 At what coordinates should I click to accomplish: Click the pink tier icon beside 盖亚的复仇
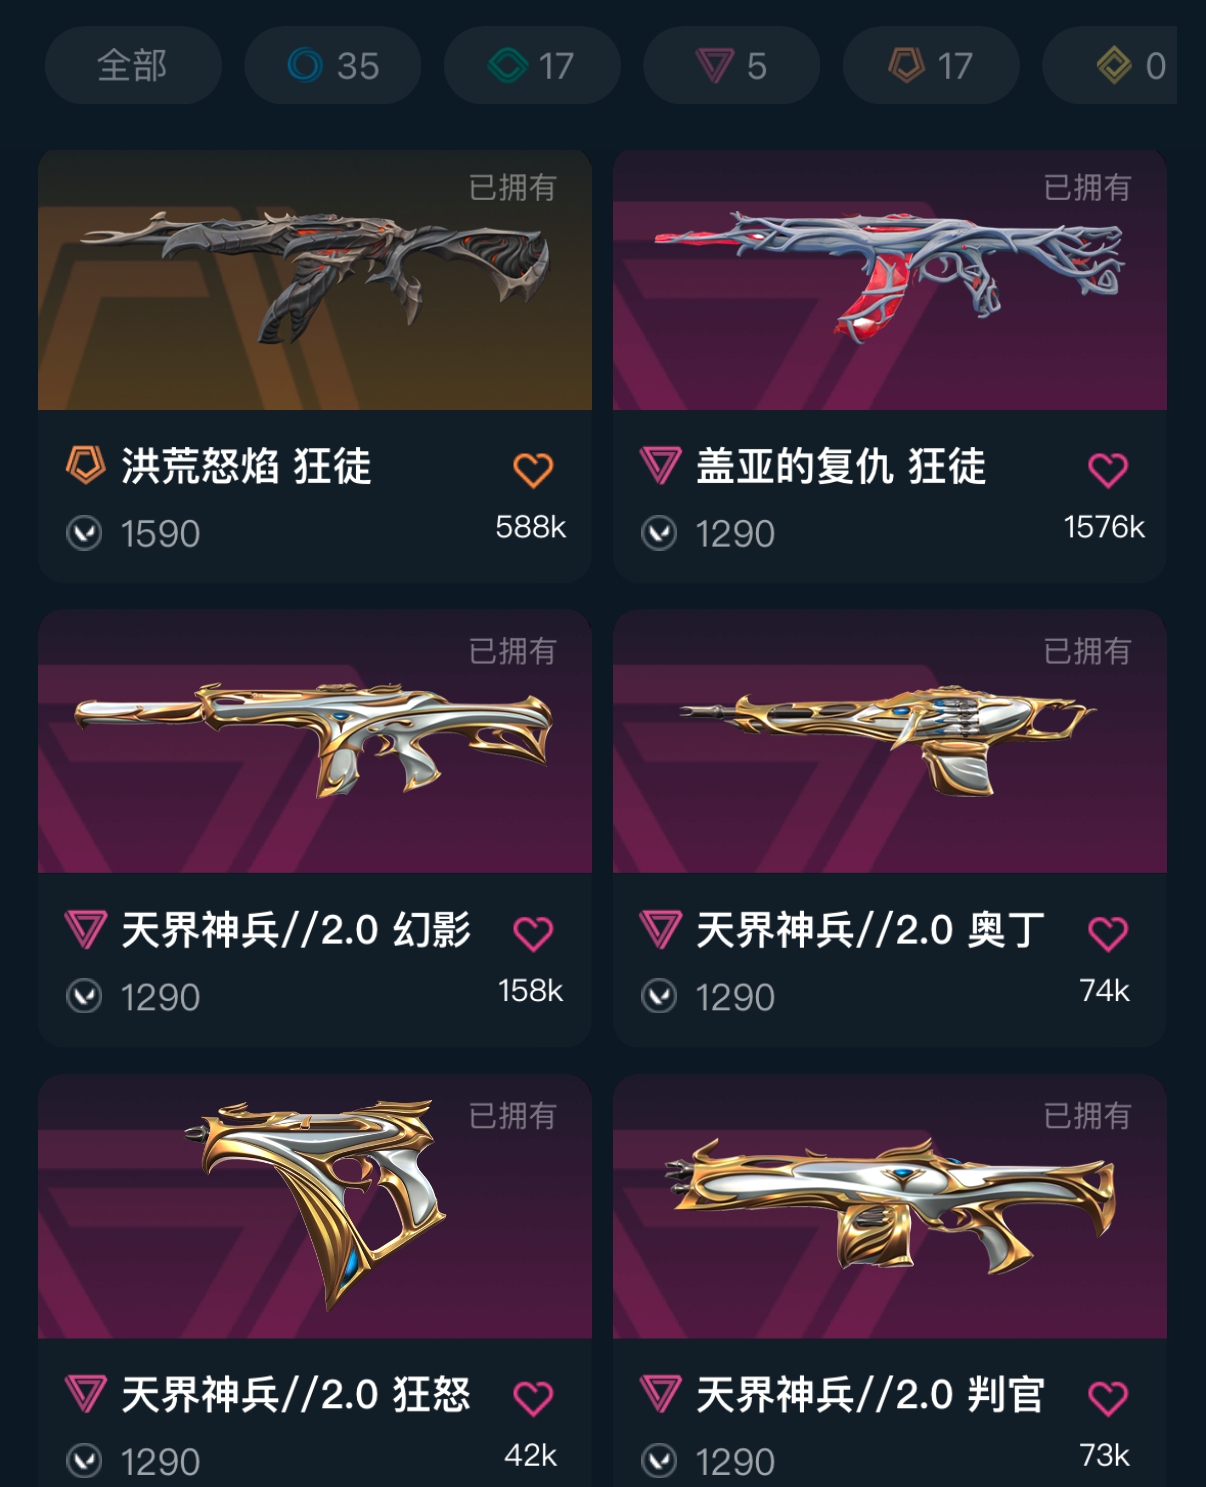click(x=660, y=465)
